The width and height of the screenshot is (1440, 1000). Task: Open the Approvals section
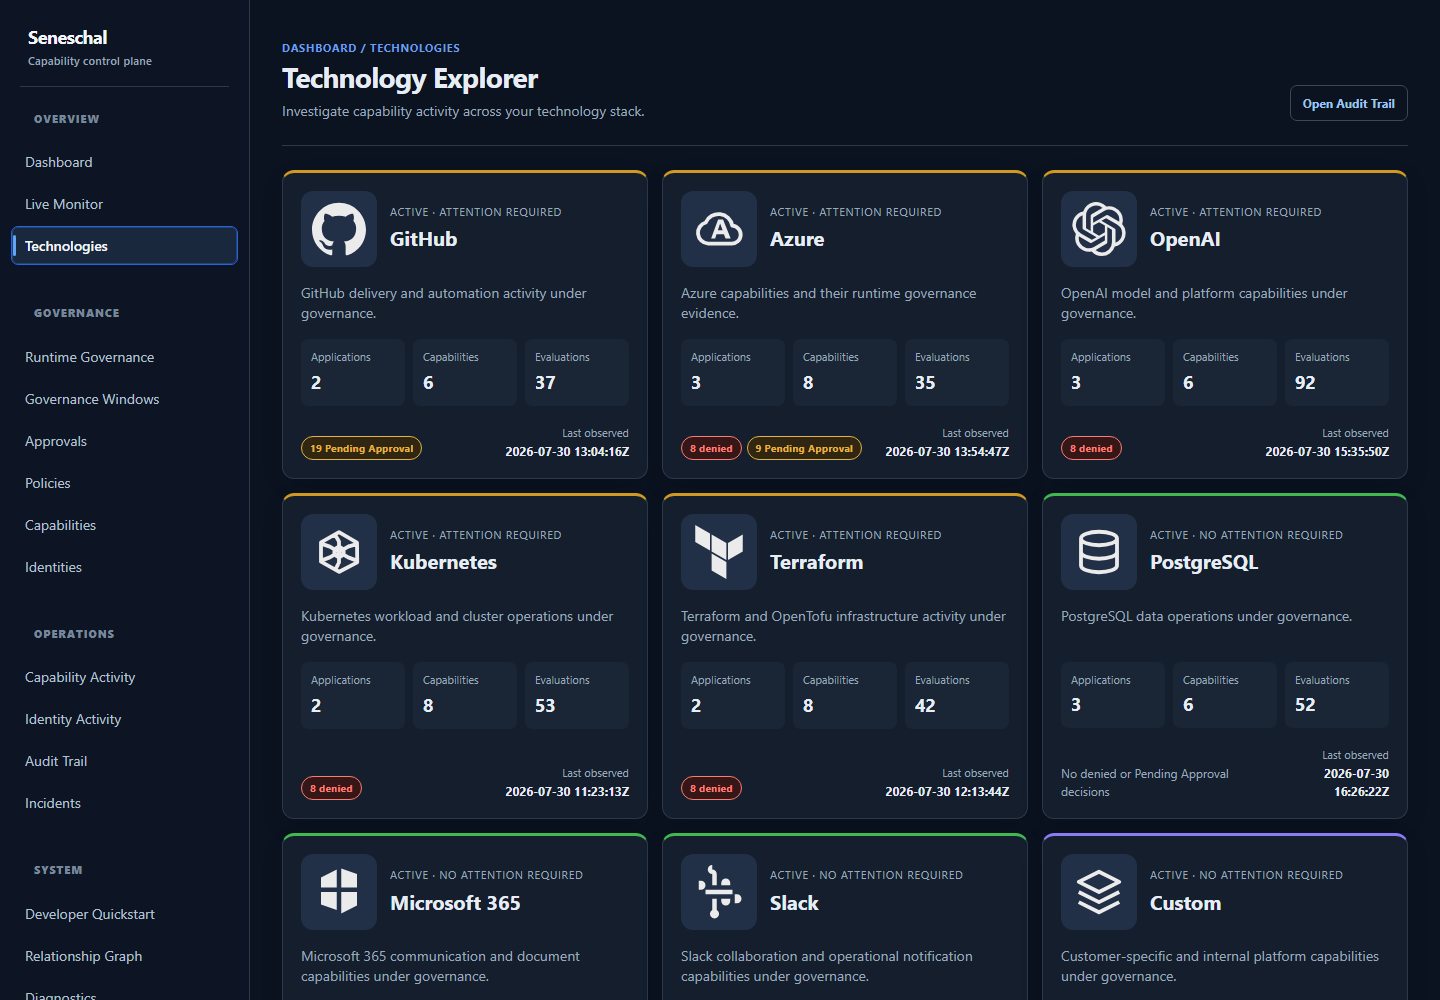124,441
